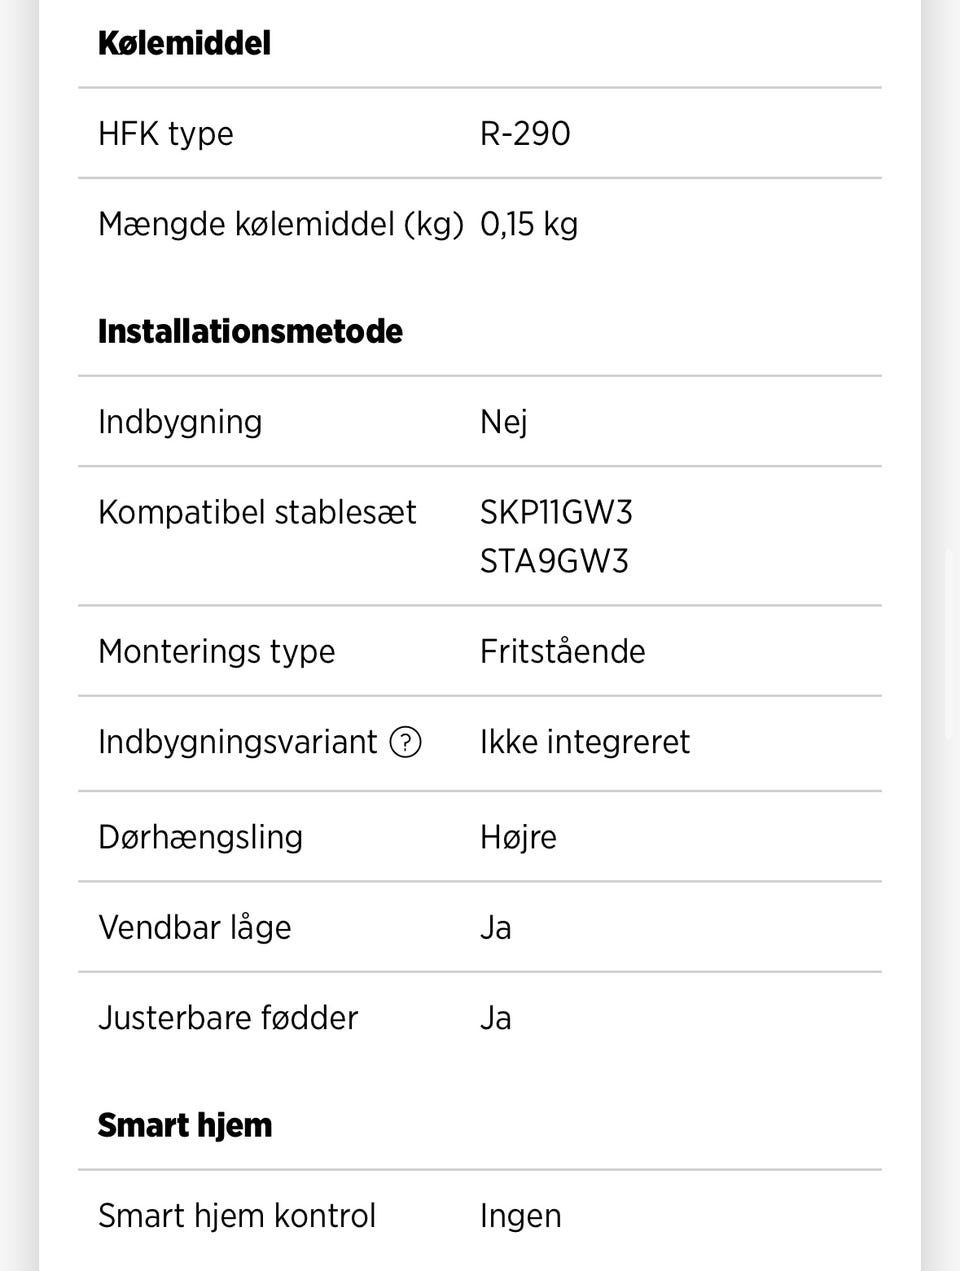This screenshot has height=1271, width=960.
Task: Click the Installationsmetode section heading
Action: click(x=250, y=331)
